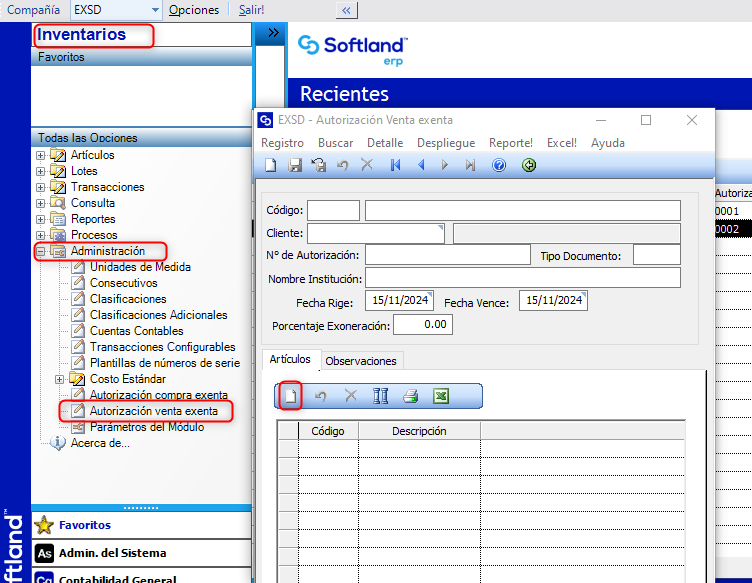Click the Fecha Vence date field
This screenshot has height=583, width=752.
tap(553, 301)
